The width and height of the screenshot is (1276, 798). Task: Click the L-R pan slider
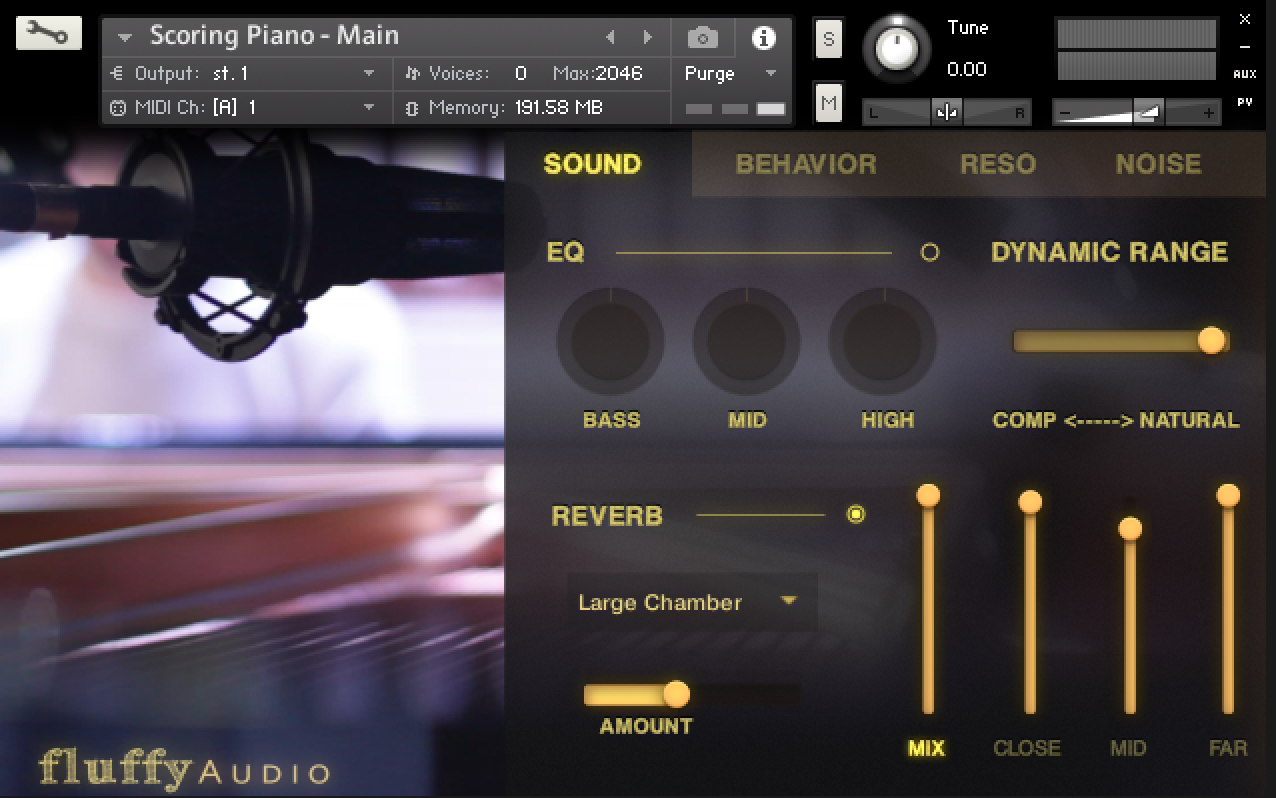[946, 112]
